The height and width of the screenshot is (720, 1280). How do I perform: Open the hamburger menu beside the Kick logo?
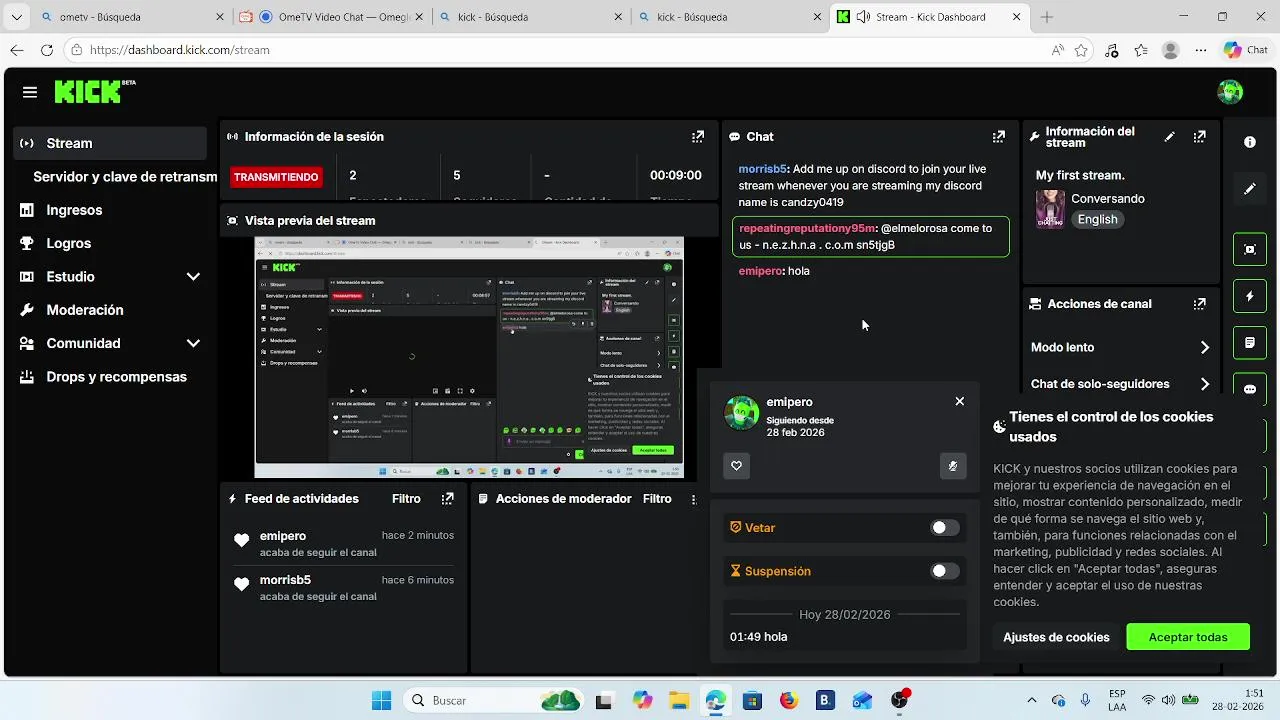point(30,92)
